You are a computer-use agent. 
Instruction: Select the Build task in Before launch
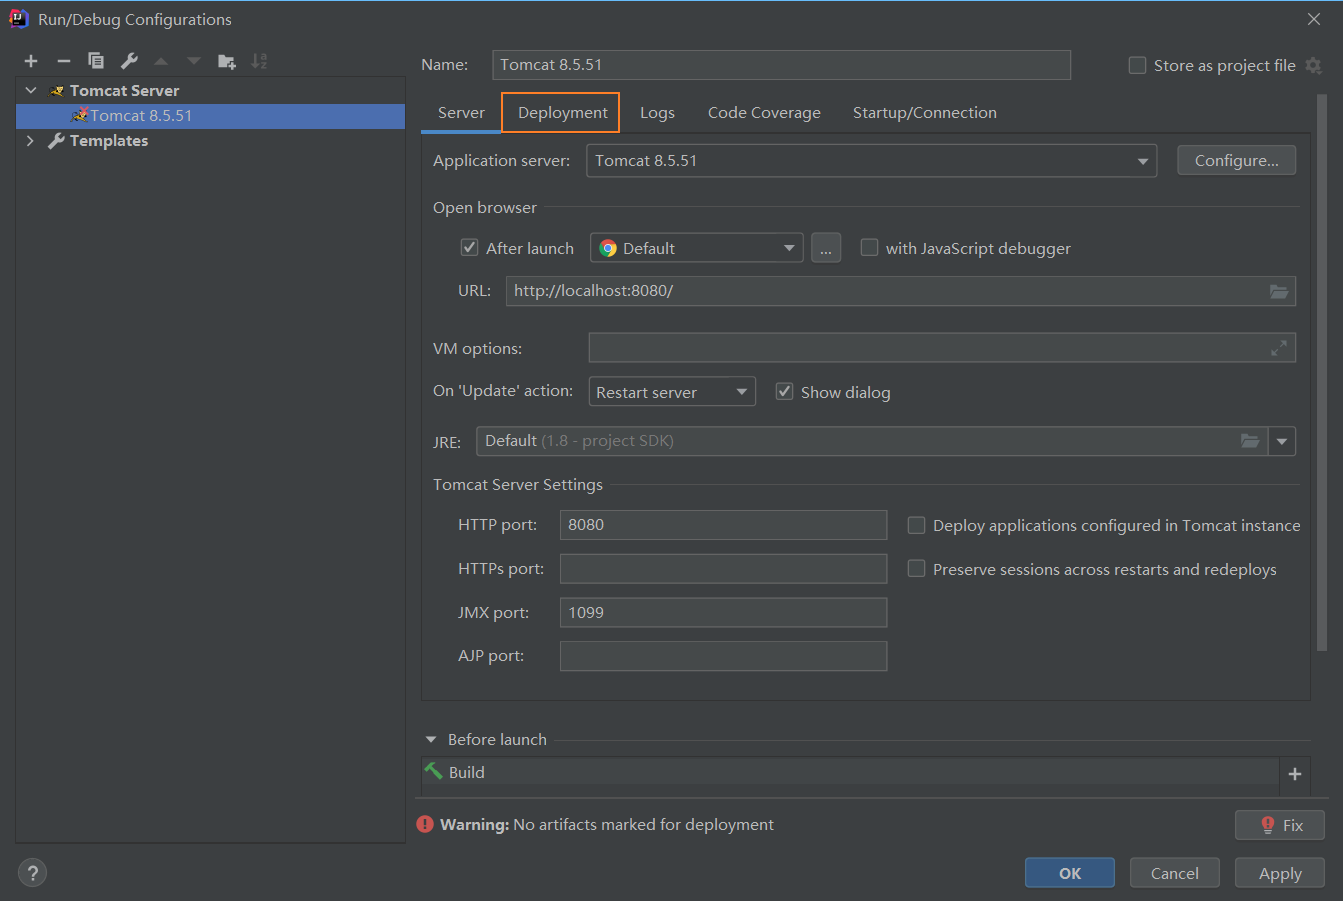click(850, 773)
